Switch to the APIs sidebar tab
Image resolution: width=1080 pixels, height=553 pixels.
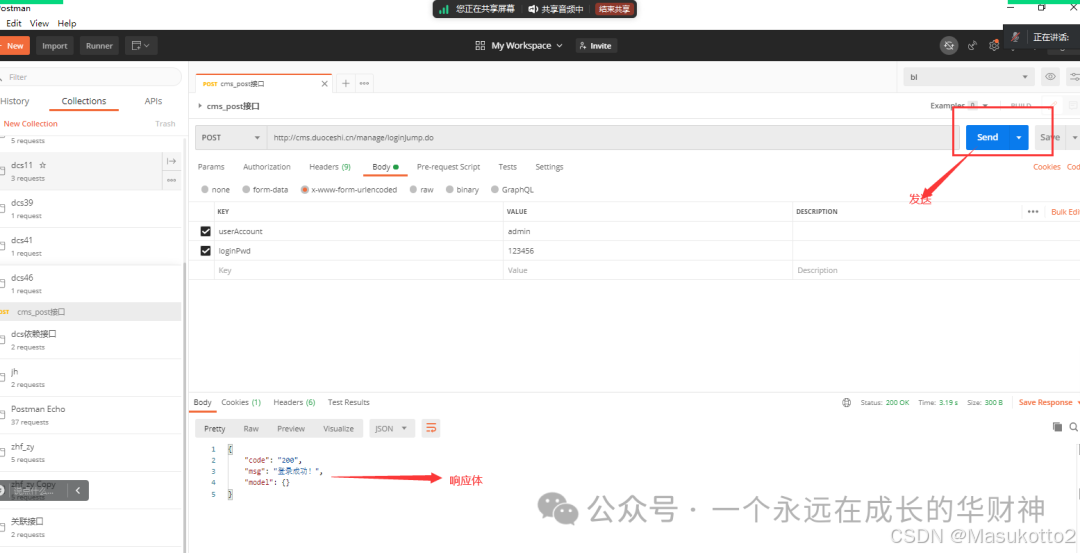point(153,101)
